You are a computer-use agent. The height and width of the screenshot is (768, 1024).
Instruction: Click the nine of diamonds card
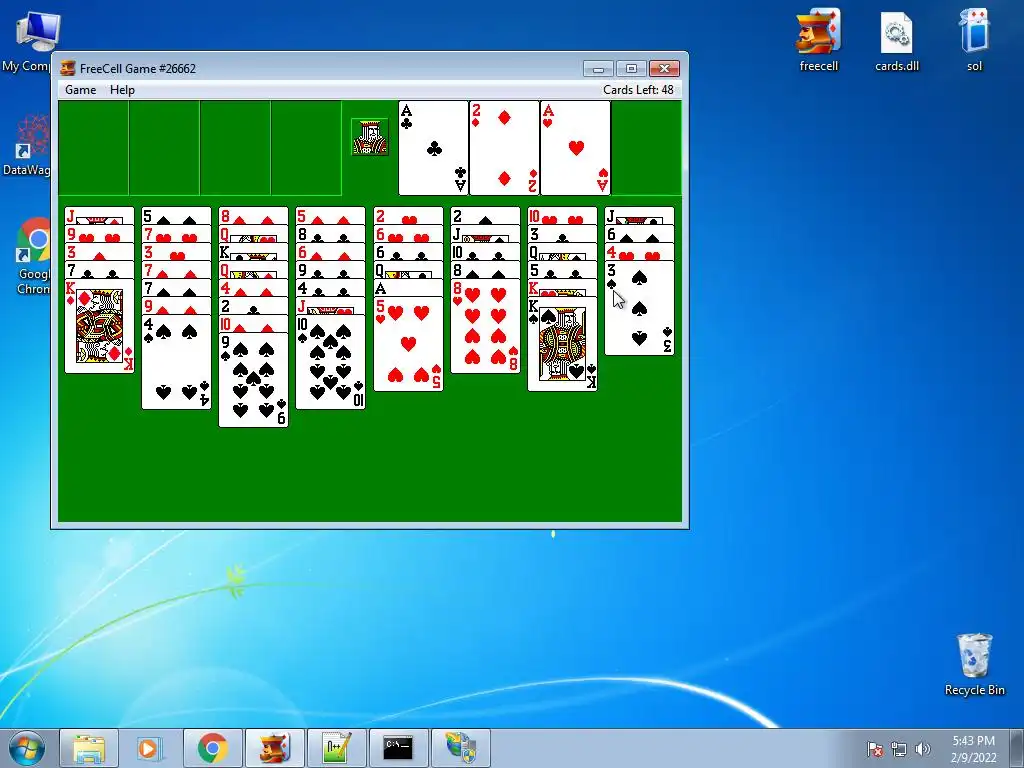(176, 306)
